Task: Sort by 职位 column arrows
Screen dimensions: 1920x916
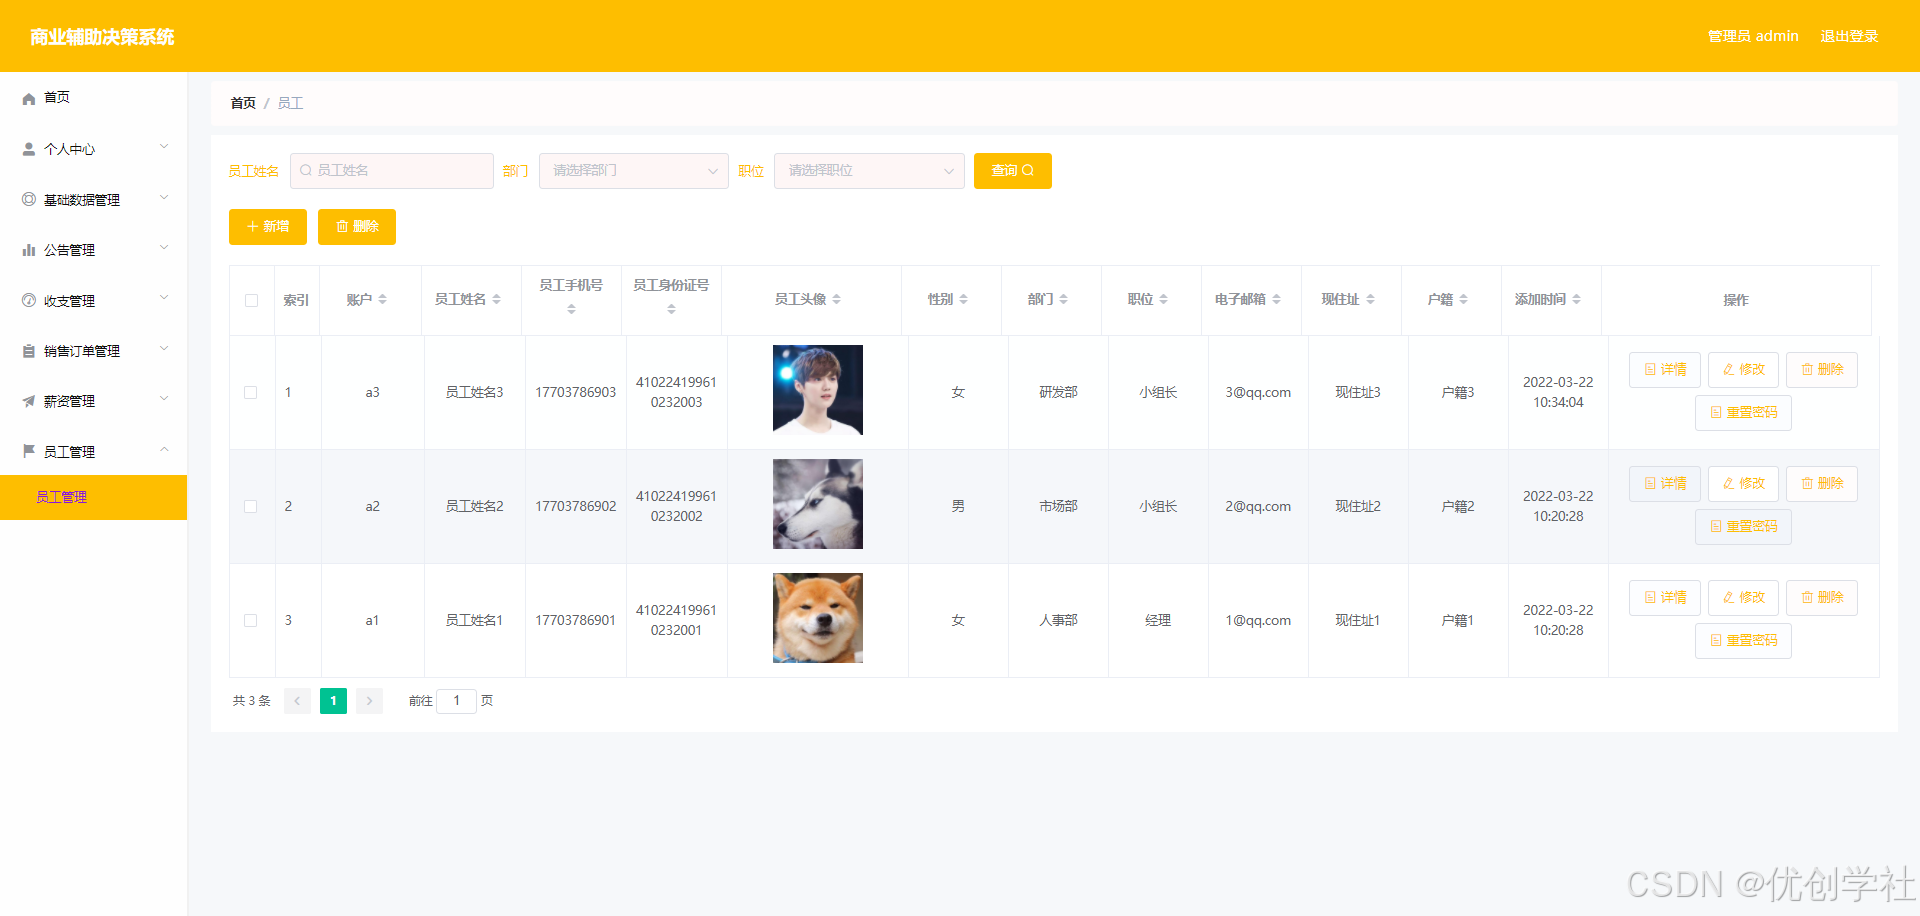Action: pos(1163,299)
